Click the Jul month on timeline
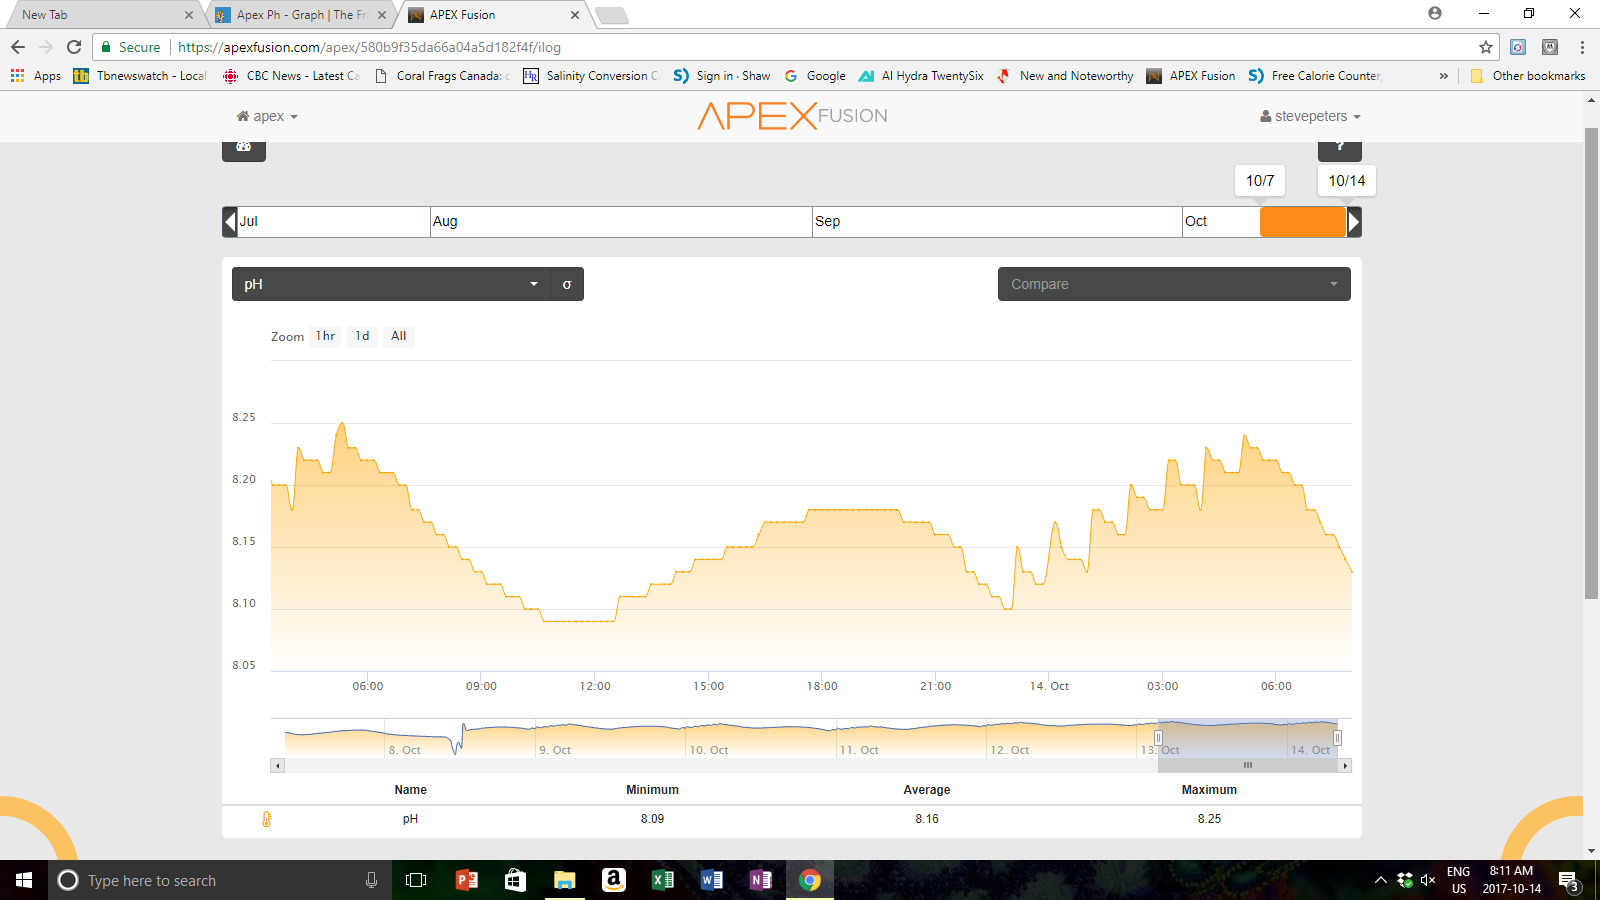 tap(334, 222)
